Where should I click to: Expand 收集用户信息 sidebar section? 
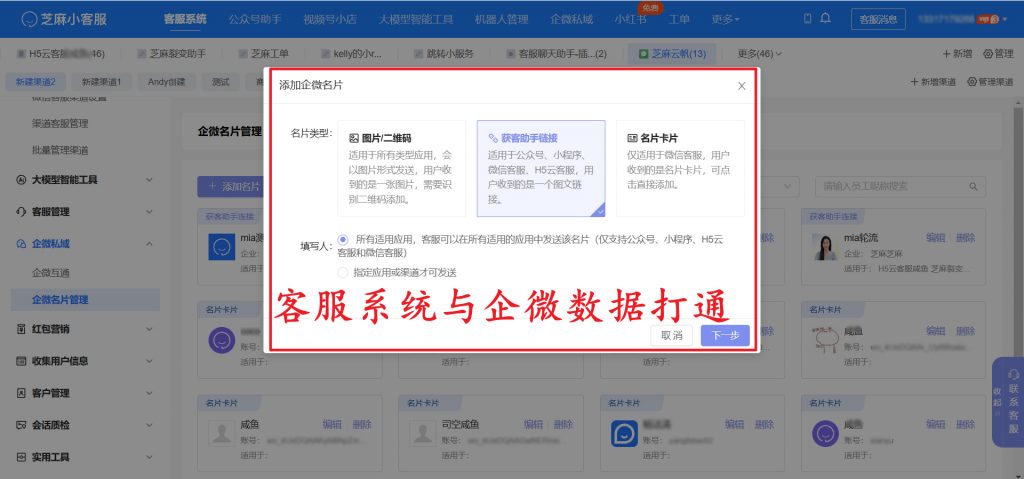tap(150, 361)
